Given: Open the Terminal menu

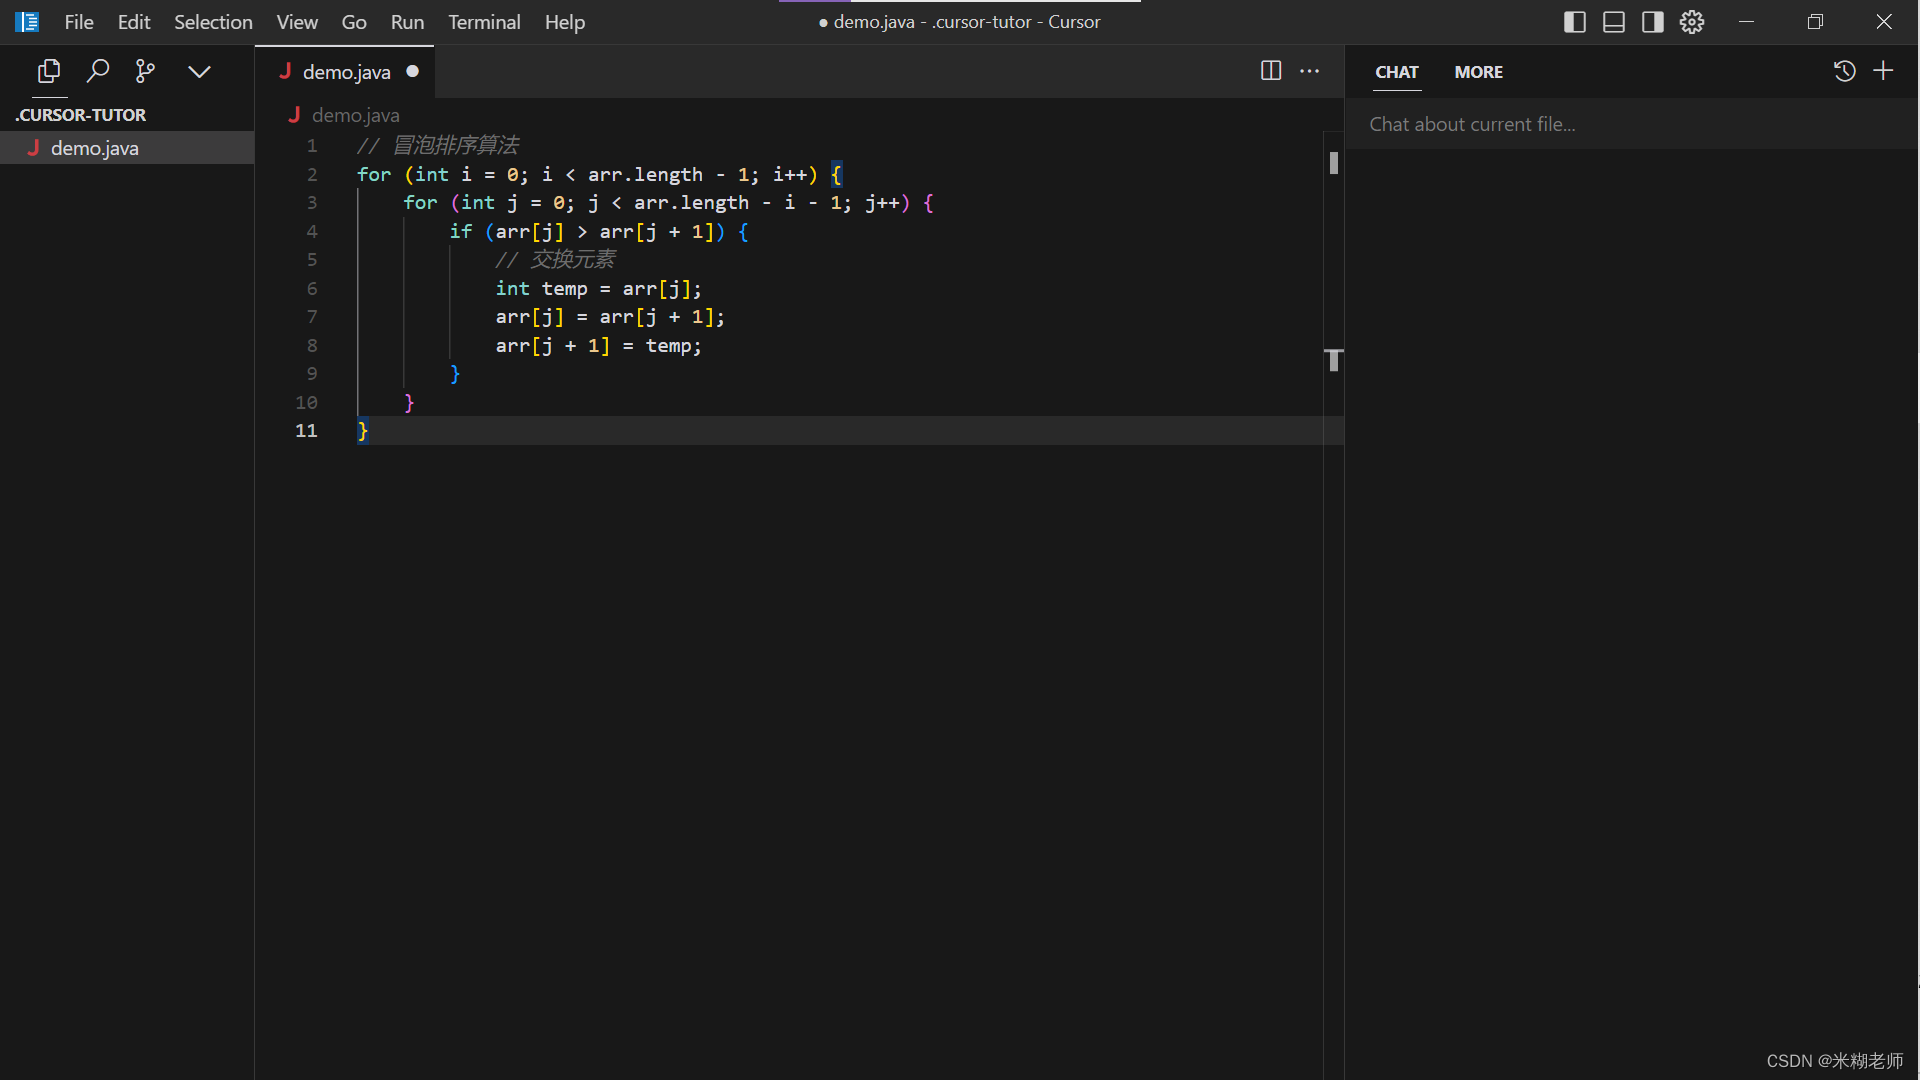Looking at the screenshot, I should click(x=483, y=22).
